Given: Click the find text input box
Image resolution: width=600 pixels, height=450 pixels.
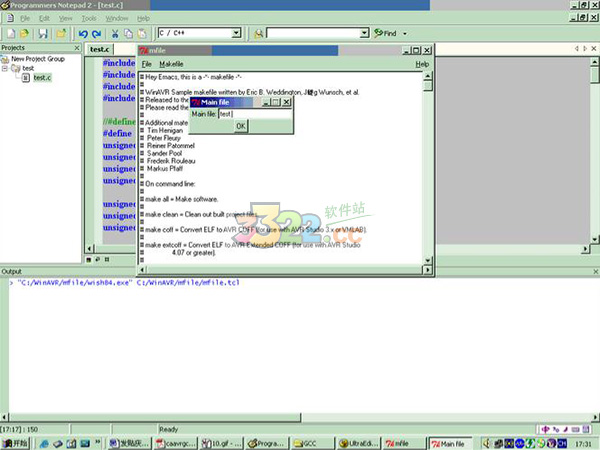Looking at the screenshot, I should (x=313, y=33).
